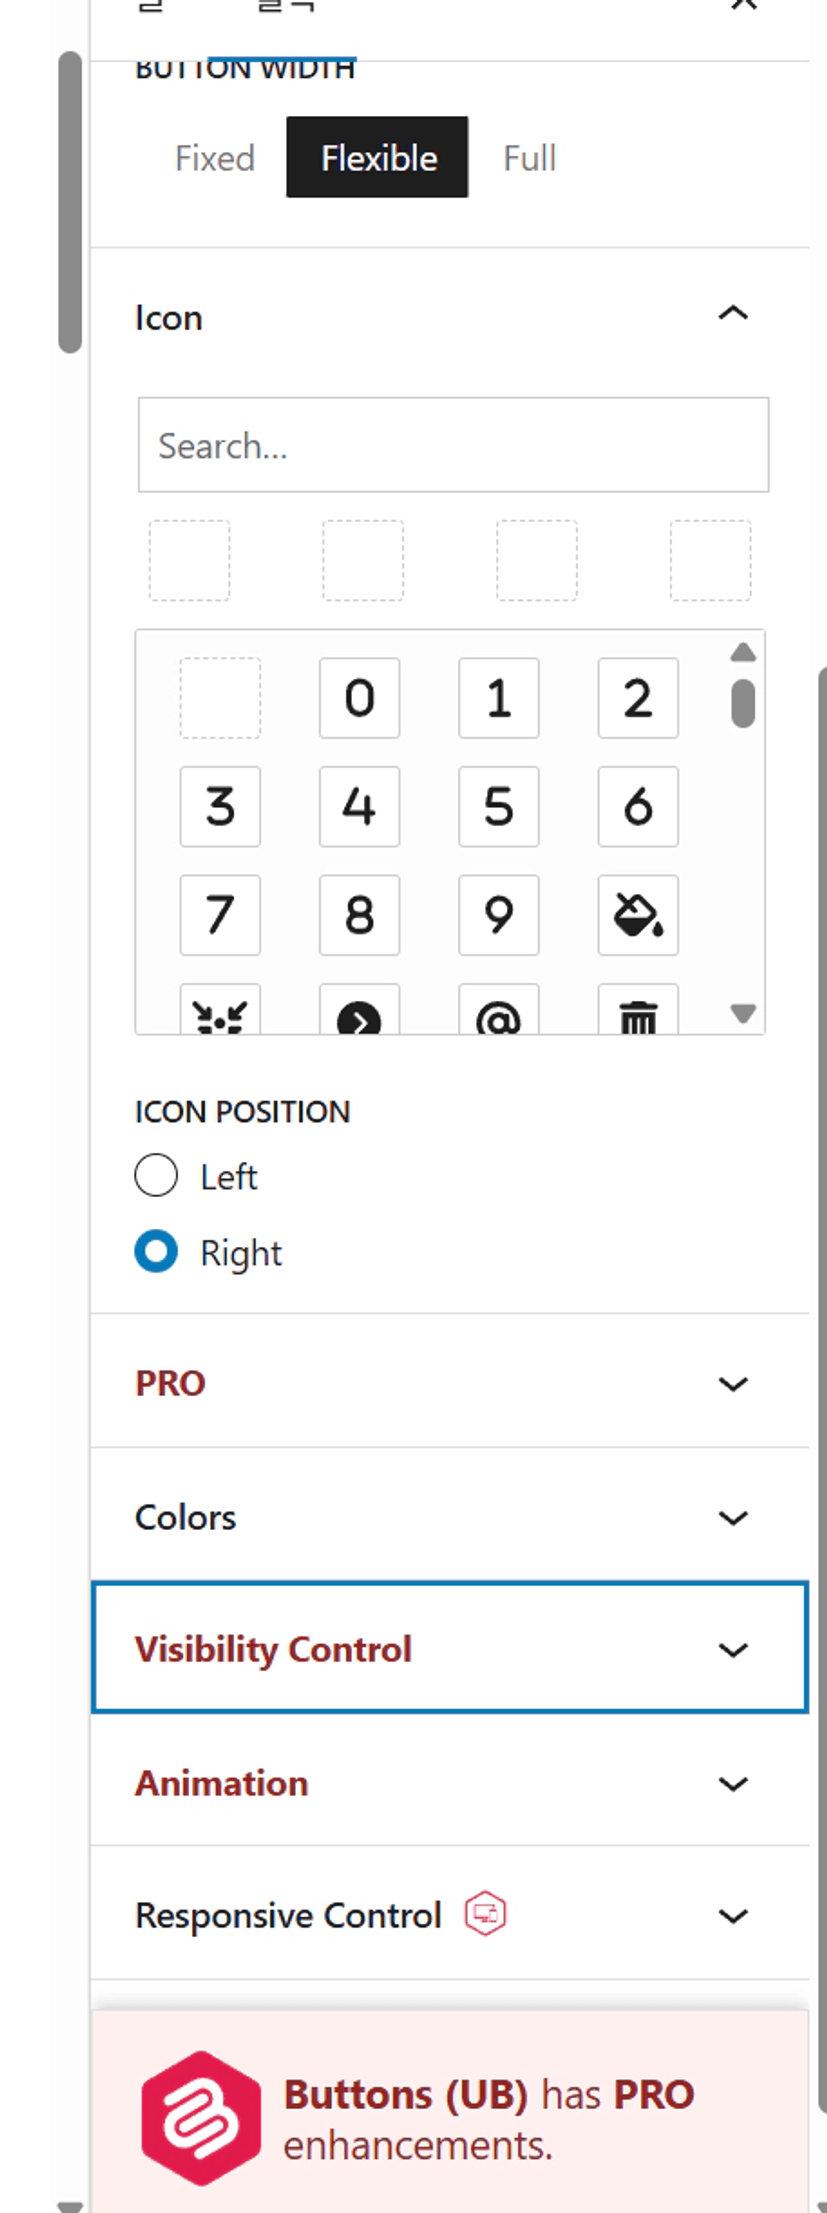Pick the number 0 icon

[359, 698]
